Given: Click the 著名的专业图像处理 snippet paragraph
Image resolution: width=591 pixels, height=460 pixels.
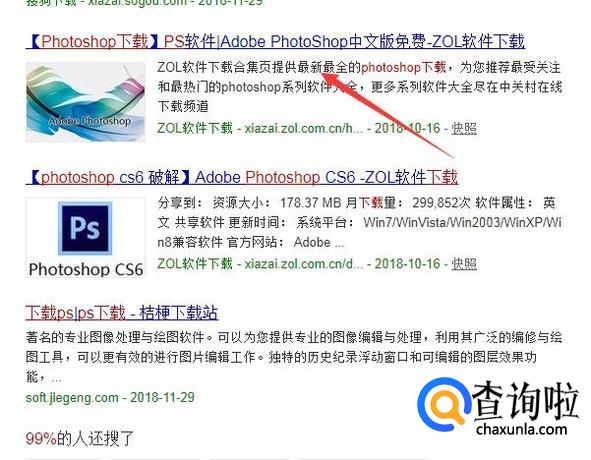Looking at the screenshot, I should (294, 356).
